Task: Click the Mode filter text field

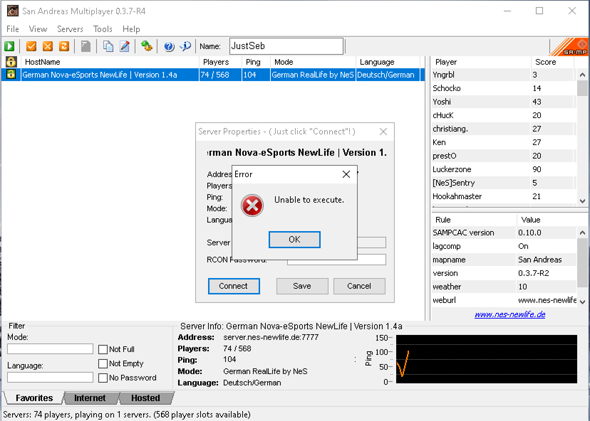Action: 50,349
